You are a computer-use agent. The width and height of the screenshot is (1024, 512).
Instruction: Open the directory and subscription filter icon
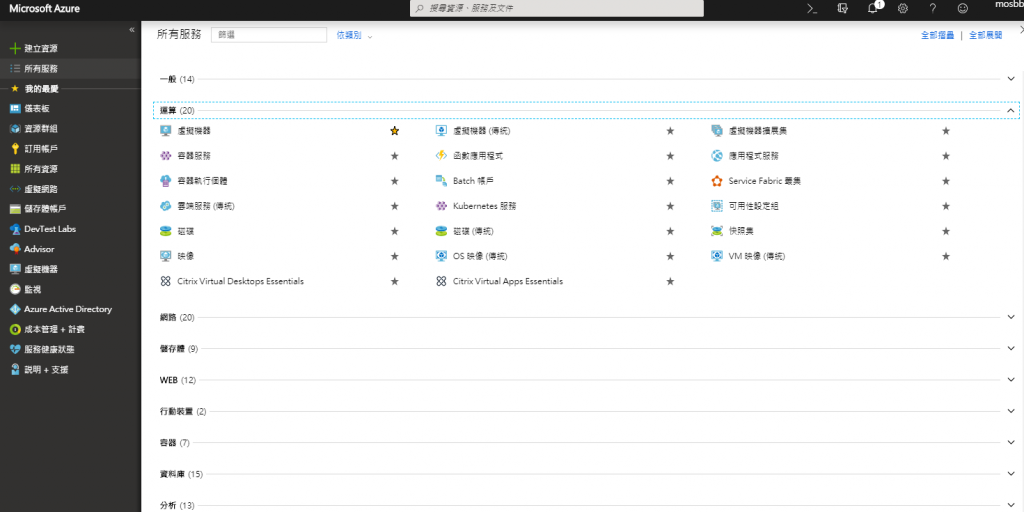(842, 8)
